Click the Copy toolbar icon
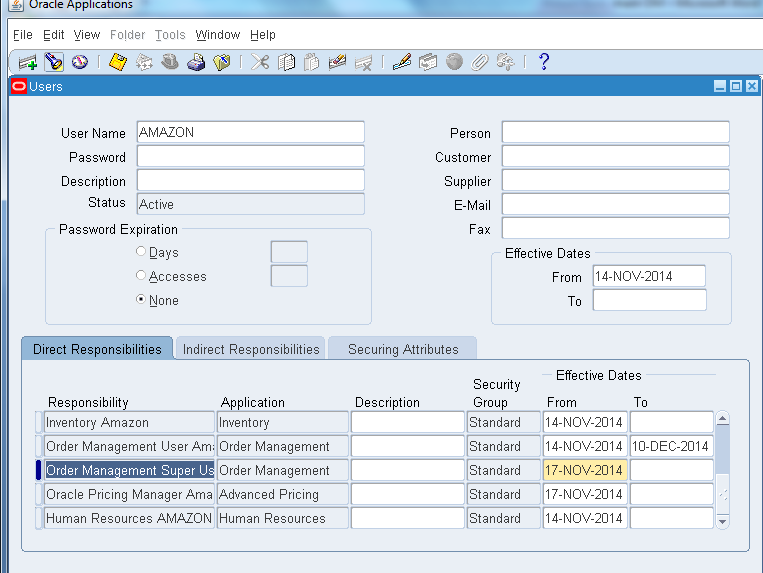 (x=286, y=62)
